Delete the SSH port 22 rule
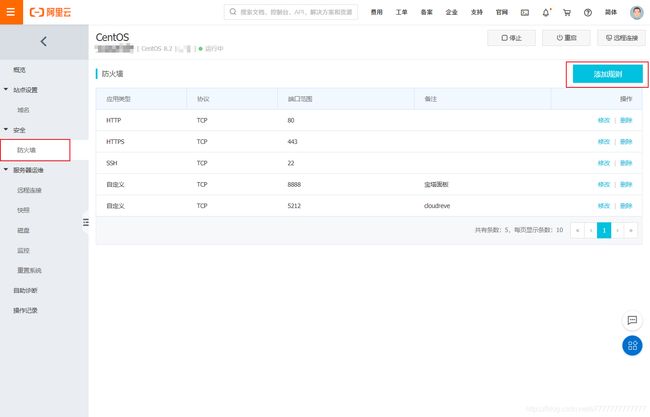 click(x=626, y=163)
